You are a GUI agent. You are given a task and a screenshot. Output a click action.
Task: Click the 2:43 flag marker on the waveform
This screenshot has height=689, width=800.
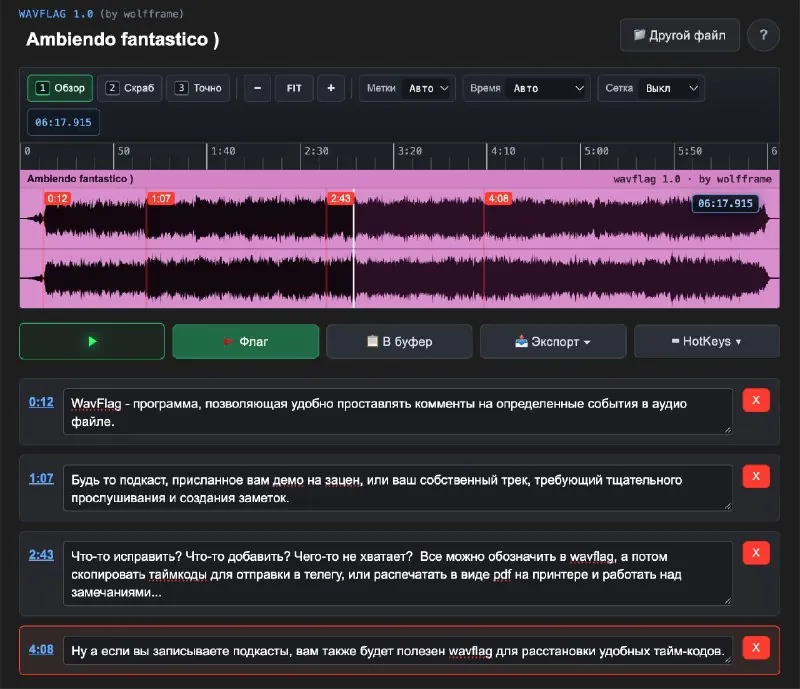pos(340,198)
